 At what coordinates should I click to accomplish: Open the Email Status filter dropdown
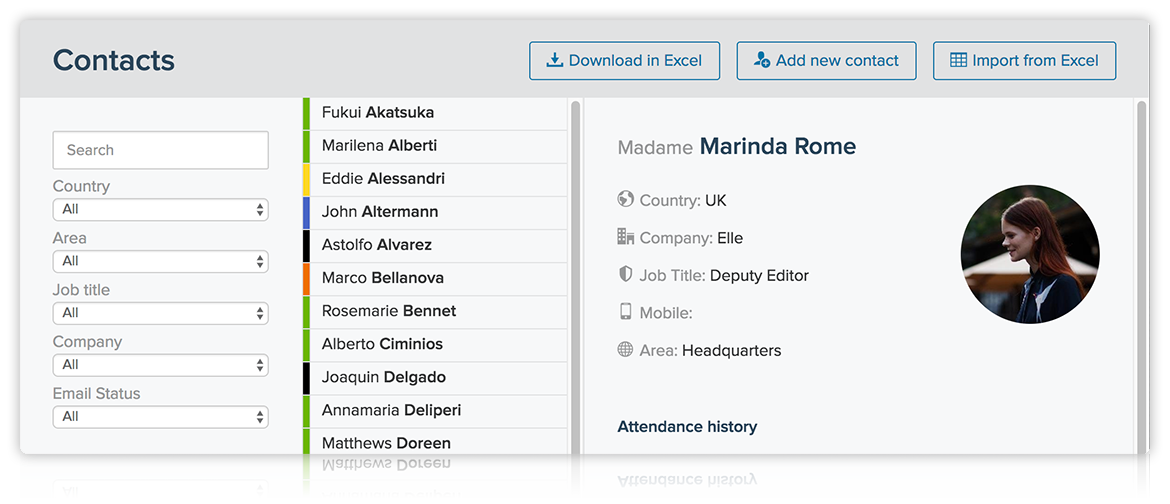click(160, 417)
